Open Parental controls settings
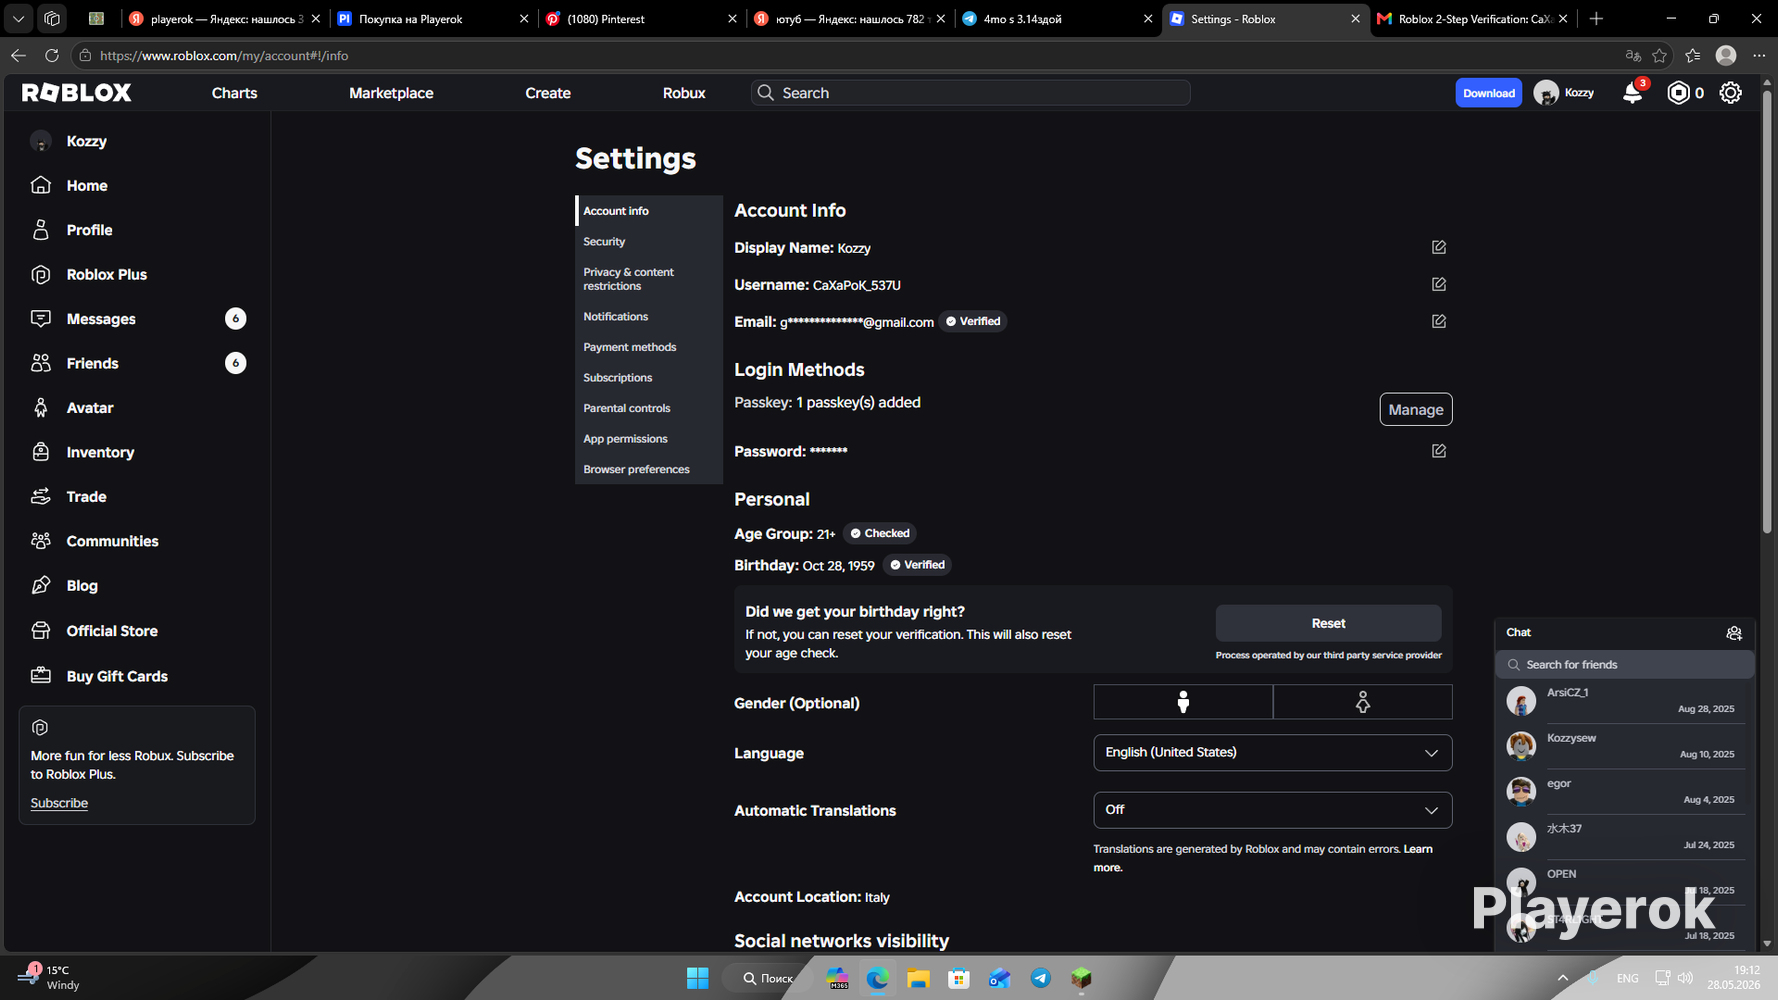 [649, 408]
